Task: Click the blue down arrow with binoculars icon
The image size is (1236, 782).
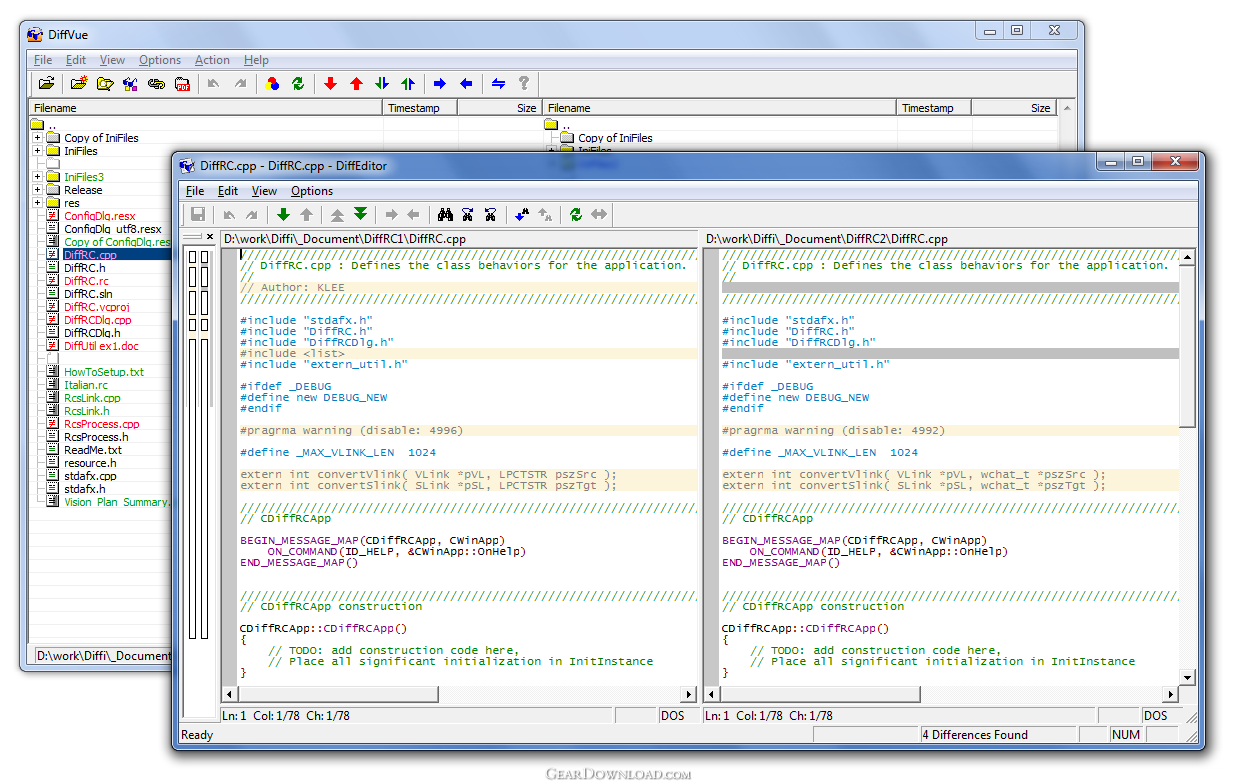Action: point(521,214)
